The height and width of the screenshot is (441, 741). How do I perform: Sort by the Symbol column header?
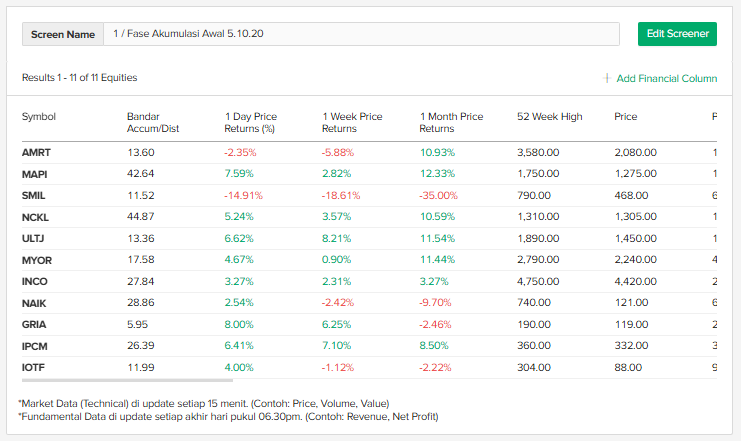(x=39, y=117)
